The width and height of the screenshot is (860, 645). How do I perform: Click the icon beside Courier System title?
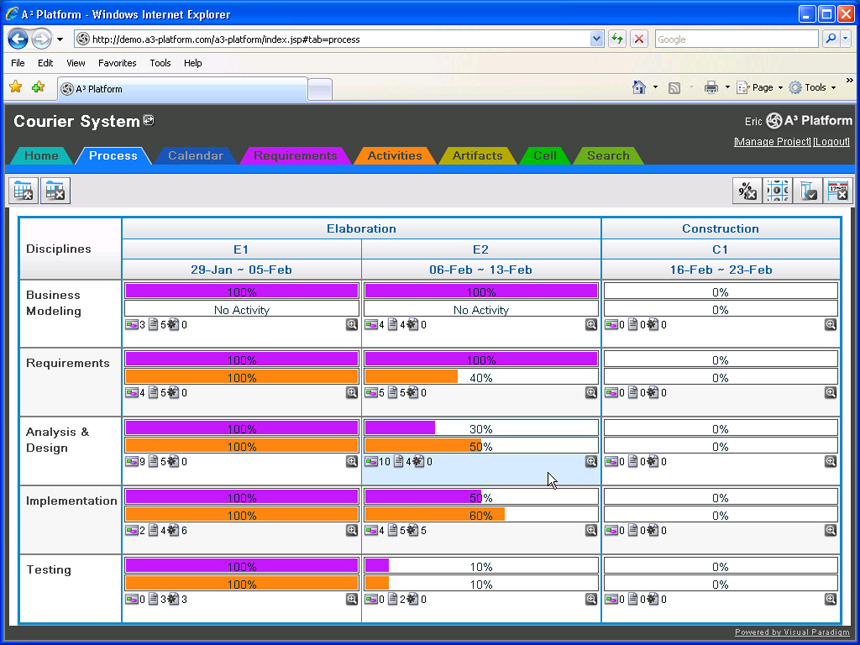click(x=149, y=121)
